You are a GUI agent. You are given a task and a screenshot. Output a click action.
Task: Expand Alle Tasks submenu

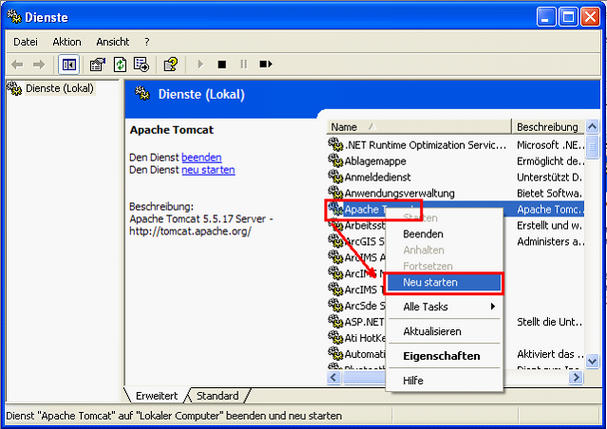445,307
